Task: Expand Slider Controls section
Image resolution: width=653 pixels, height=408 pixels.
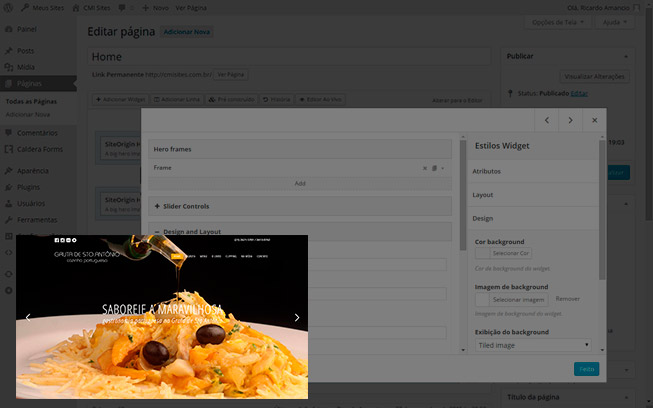Action: click(x=300, y=206)
